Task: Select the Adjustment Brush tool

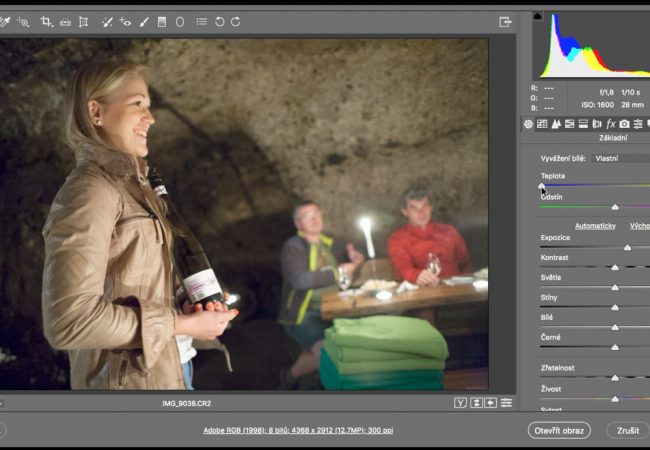Action: [144, 22]
